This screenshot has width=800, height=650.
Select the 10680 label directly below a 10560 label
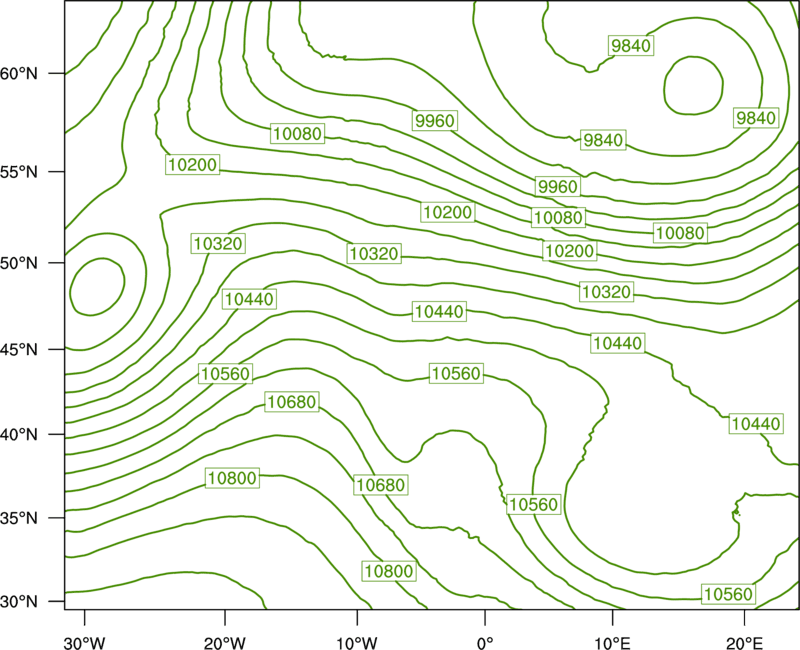pos(292,402)
